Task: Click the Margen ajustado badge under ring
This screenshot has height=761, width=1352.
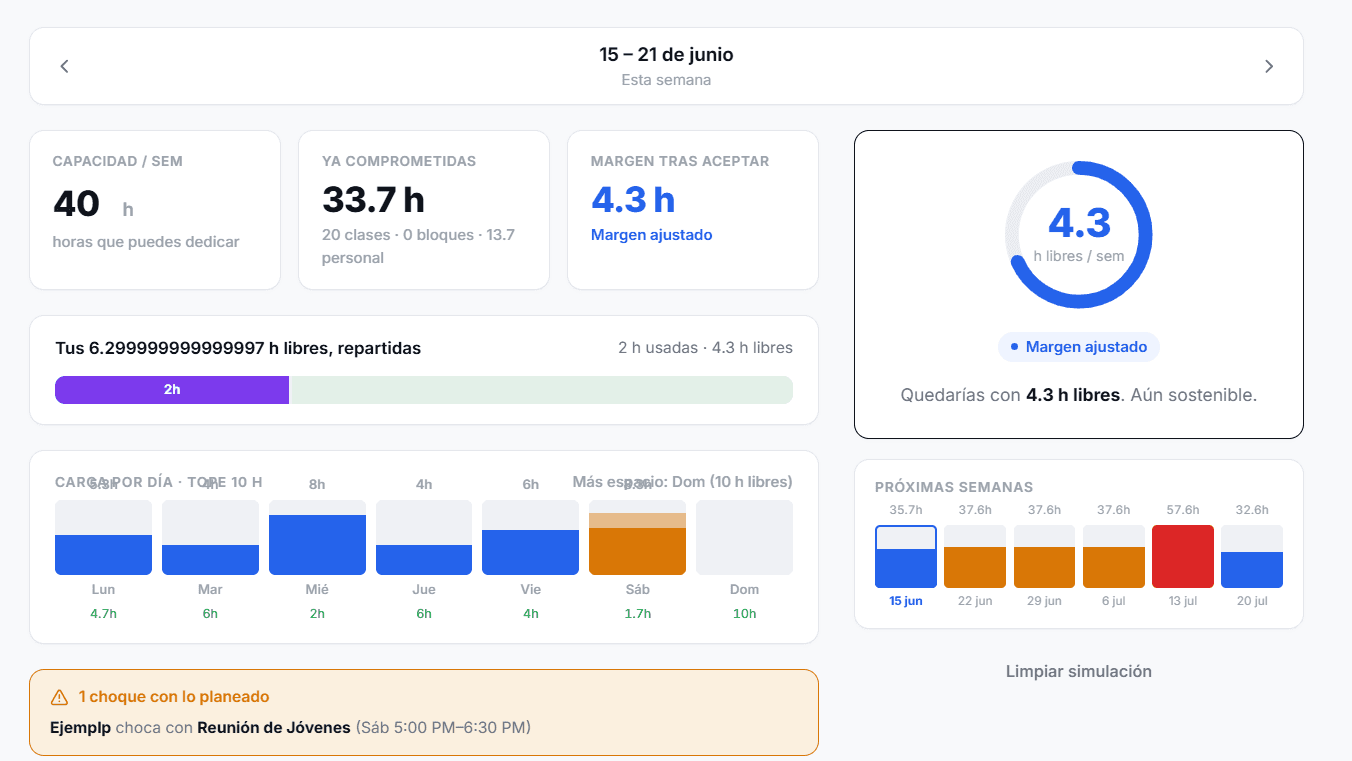Action: [1079, 347]
